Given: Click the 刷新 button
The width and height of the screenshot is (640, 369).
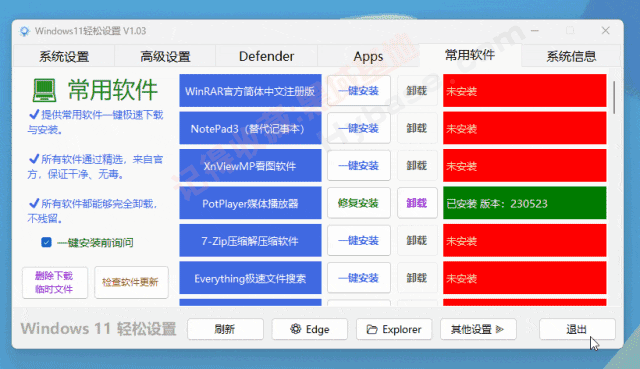Looking at the screenshot, I should point(225,329).
